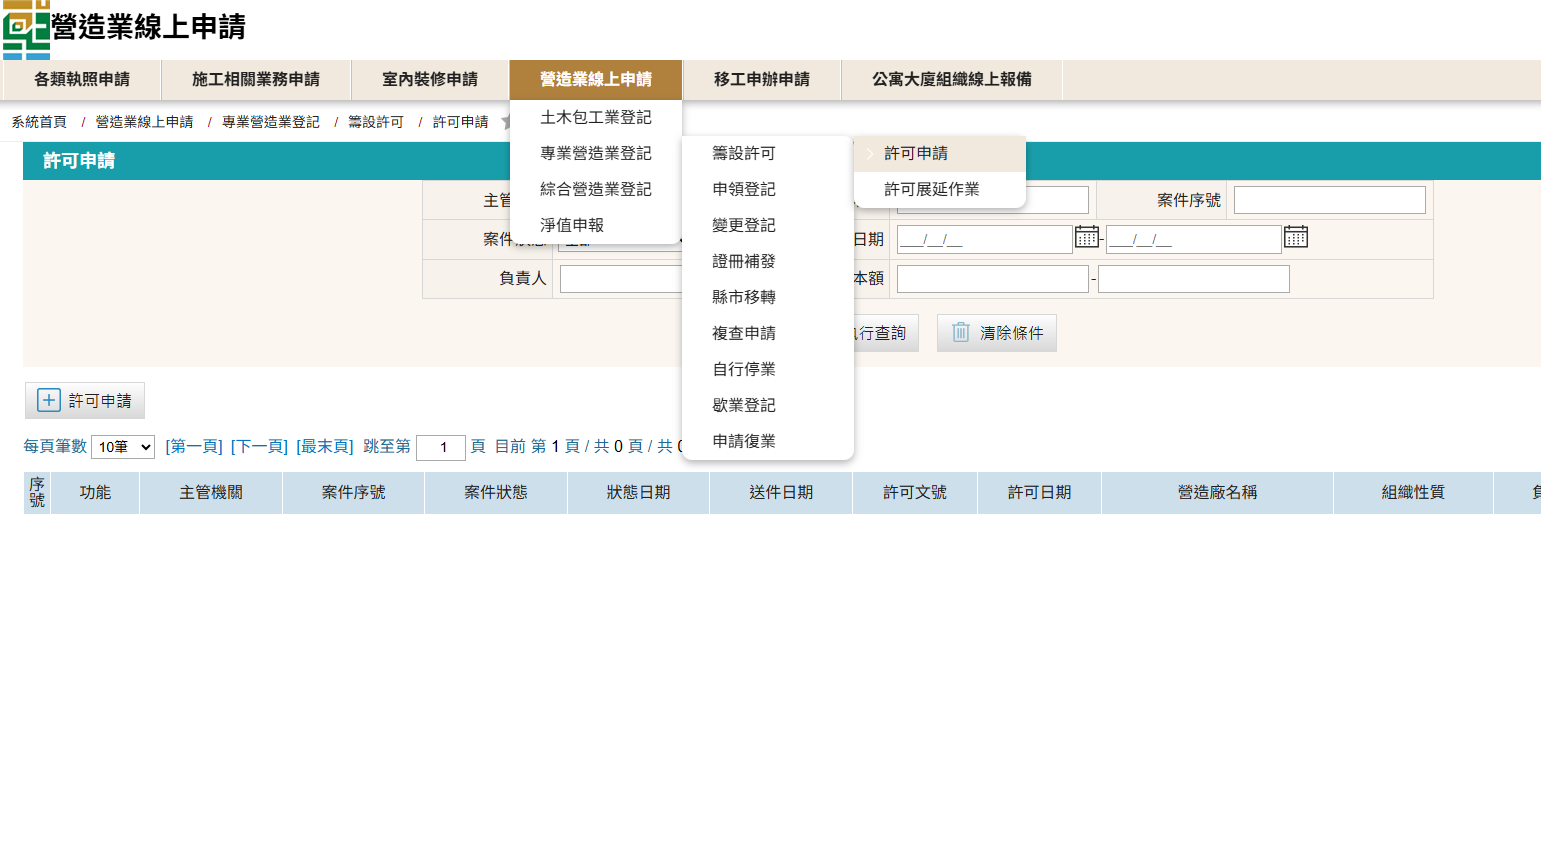Click the plus icon to add 許可申請
1541x845 pixels.
pos(49,400)
